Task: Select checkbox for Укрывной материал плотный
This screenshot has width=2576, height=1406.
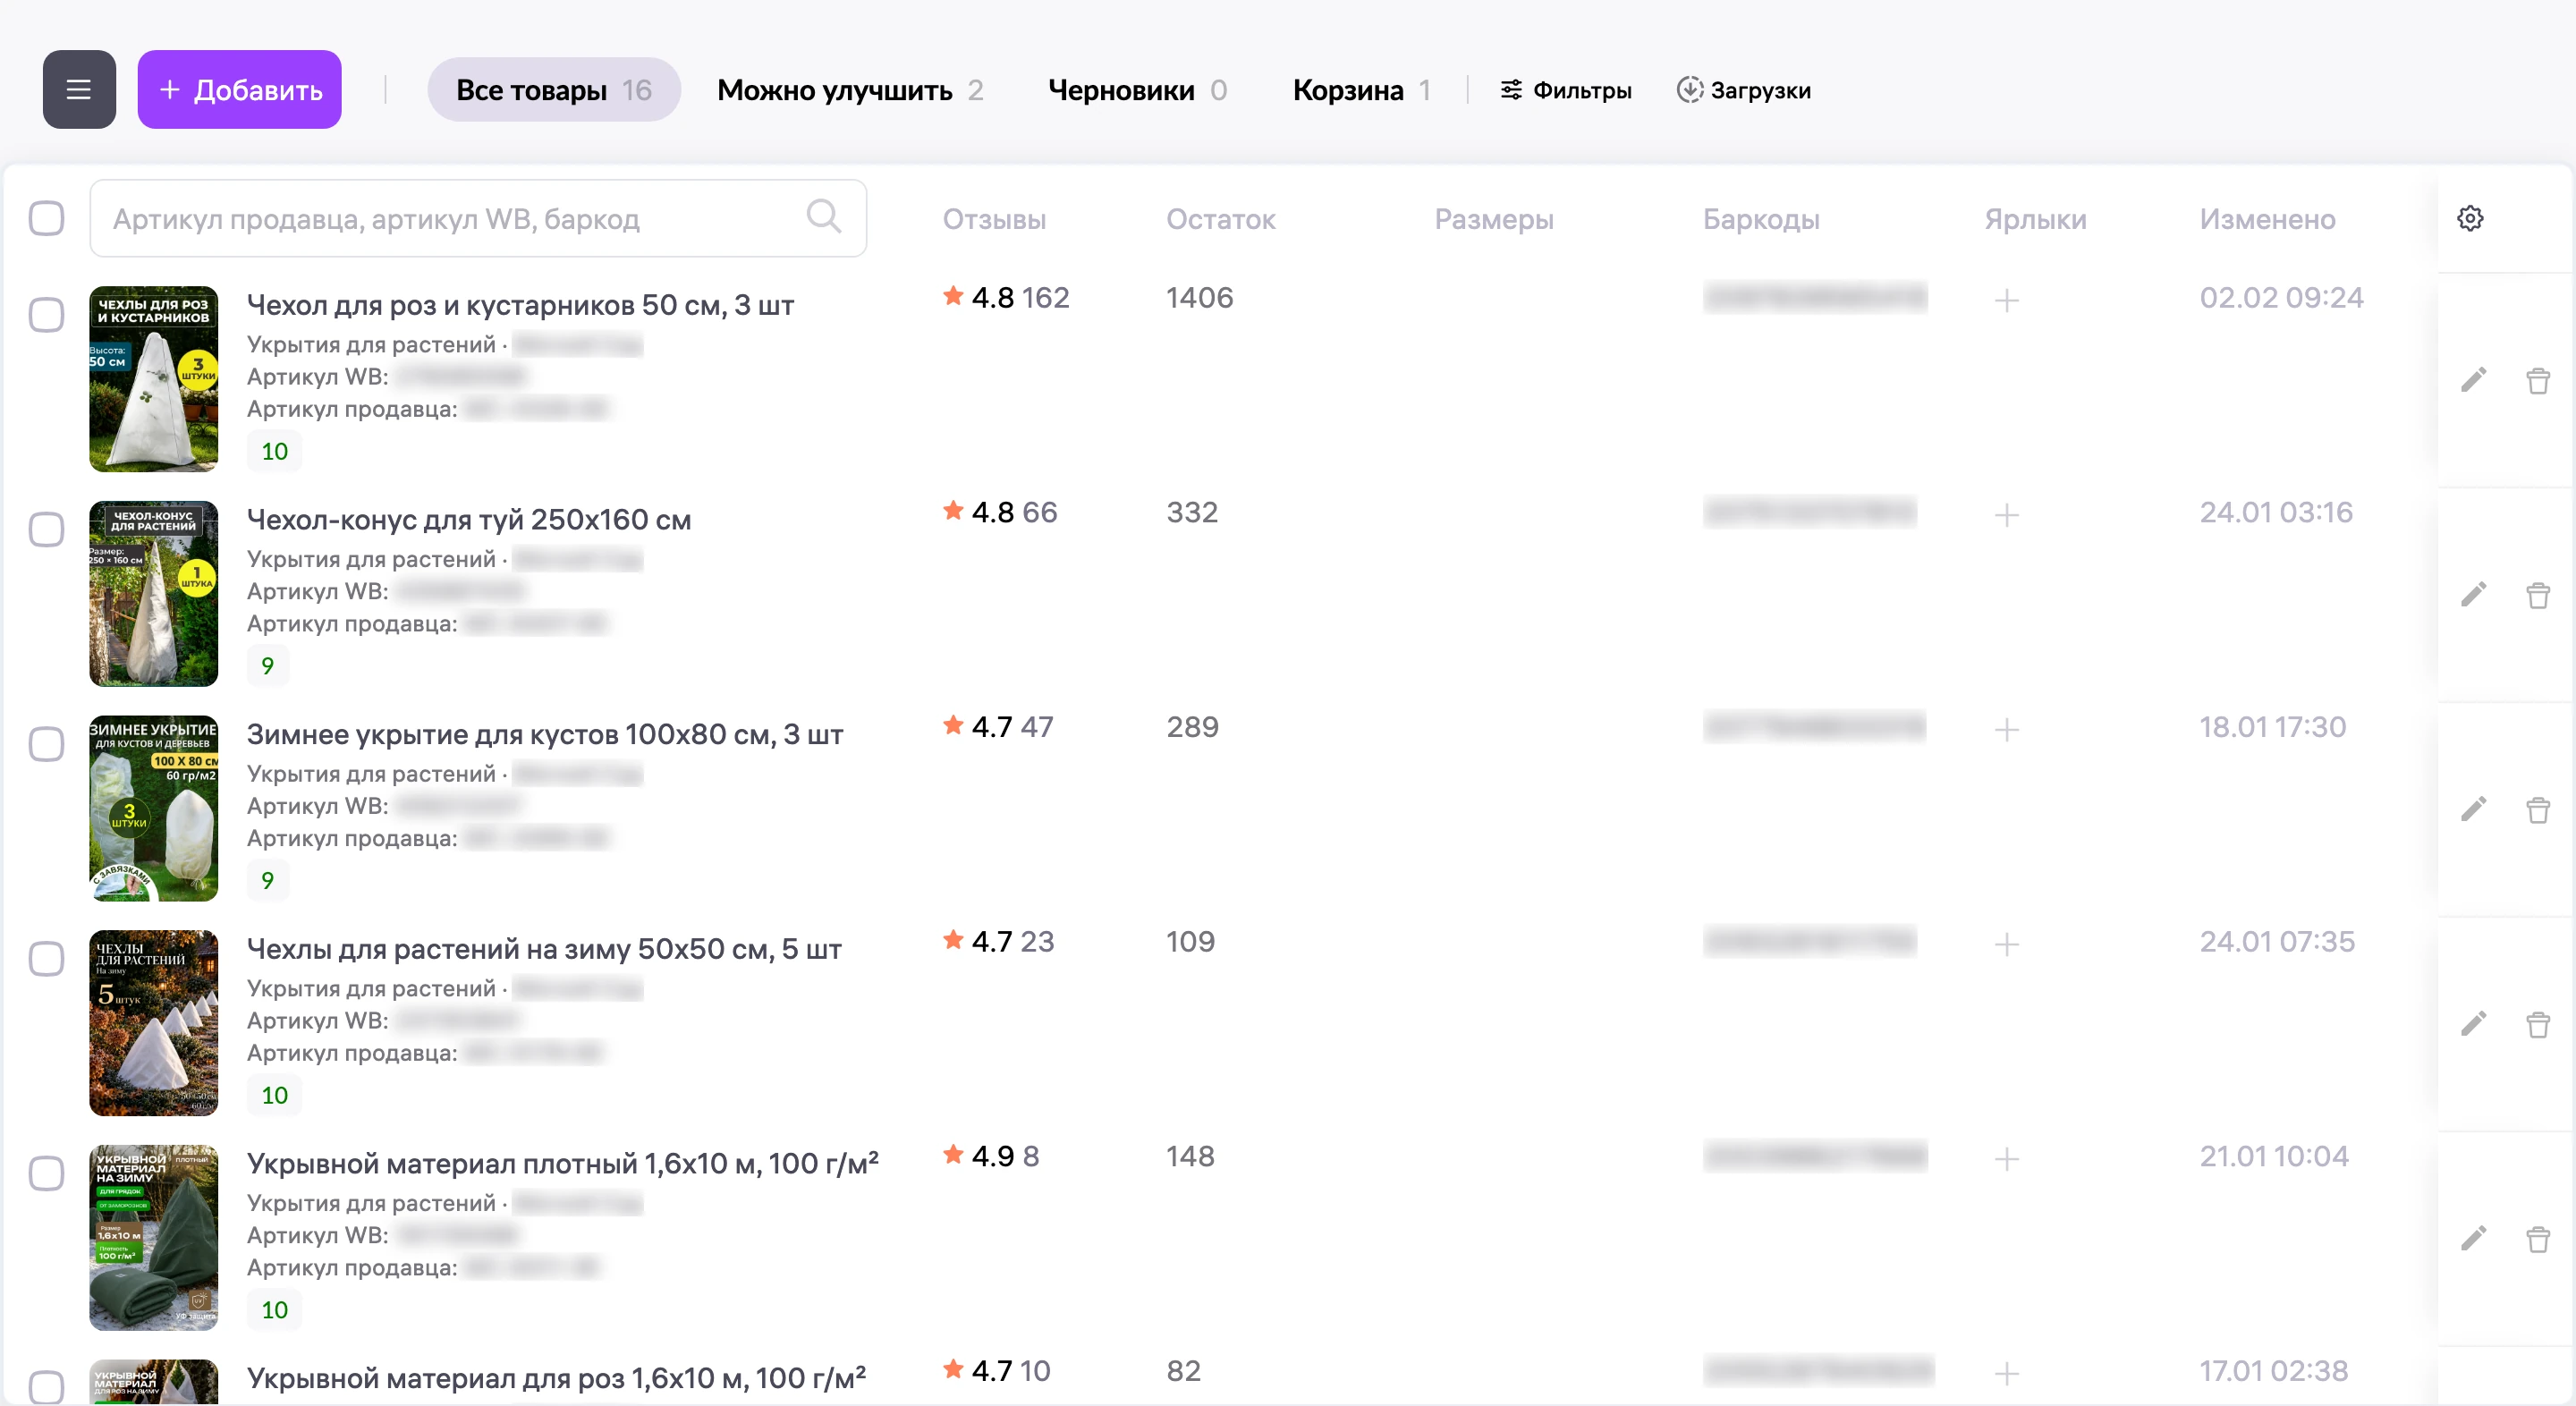Action: (x=46, y=1173)
